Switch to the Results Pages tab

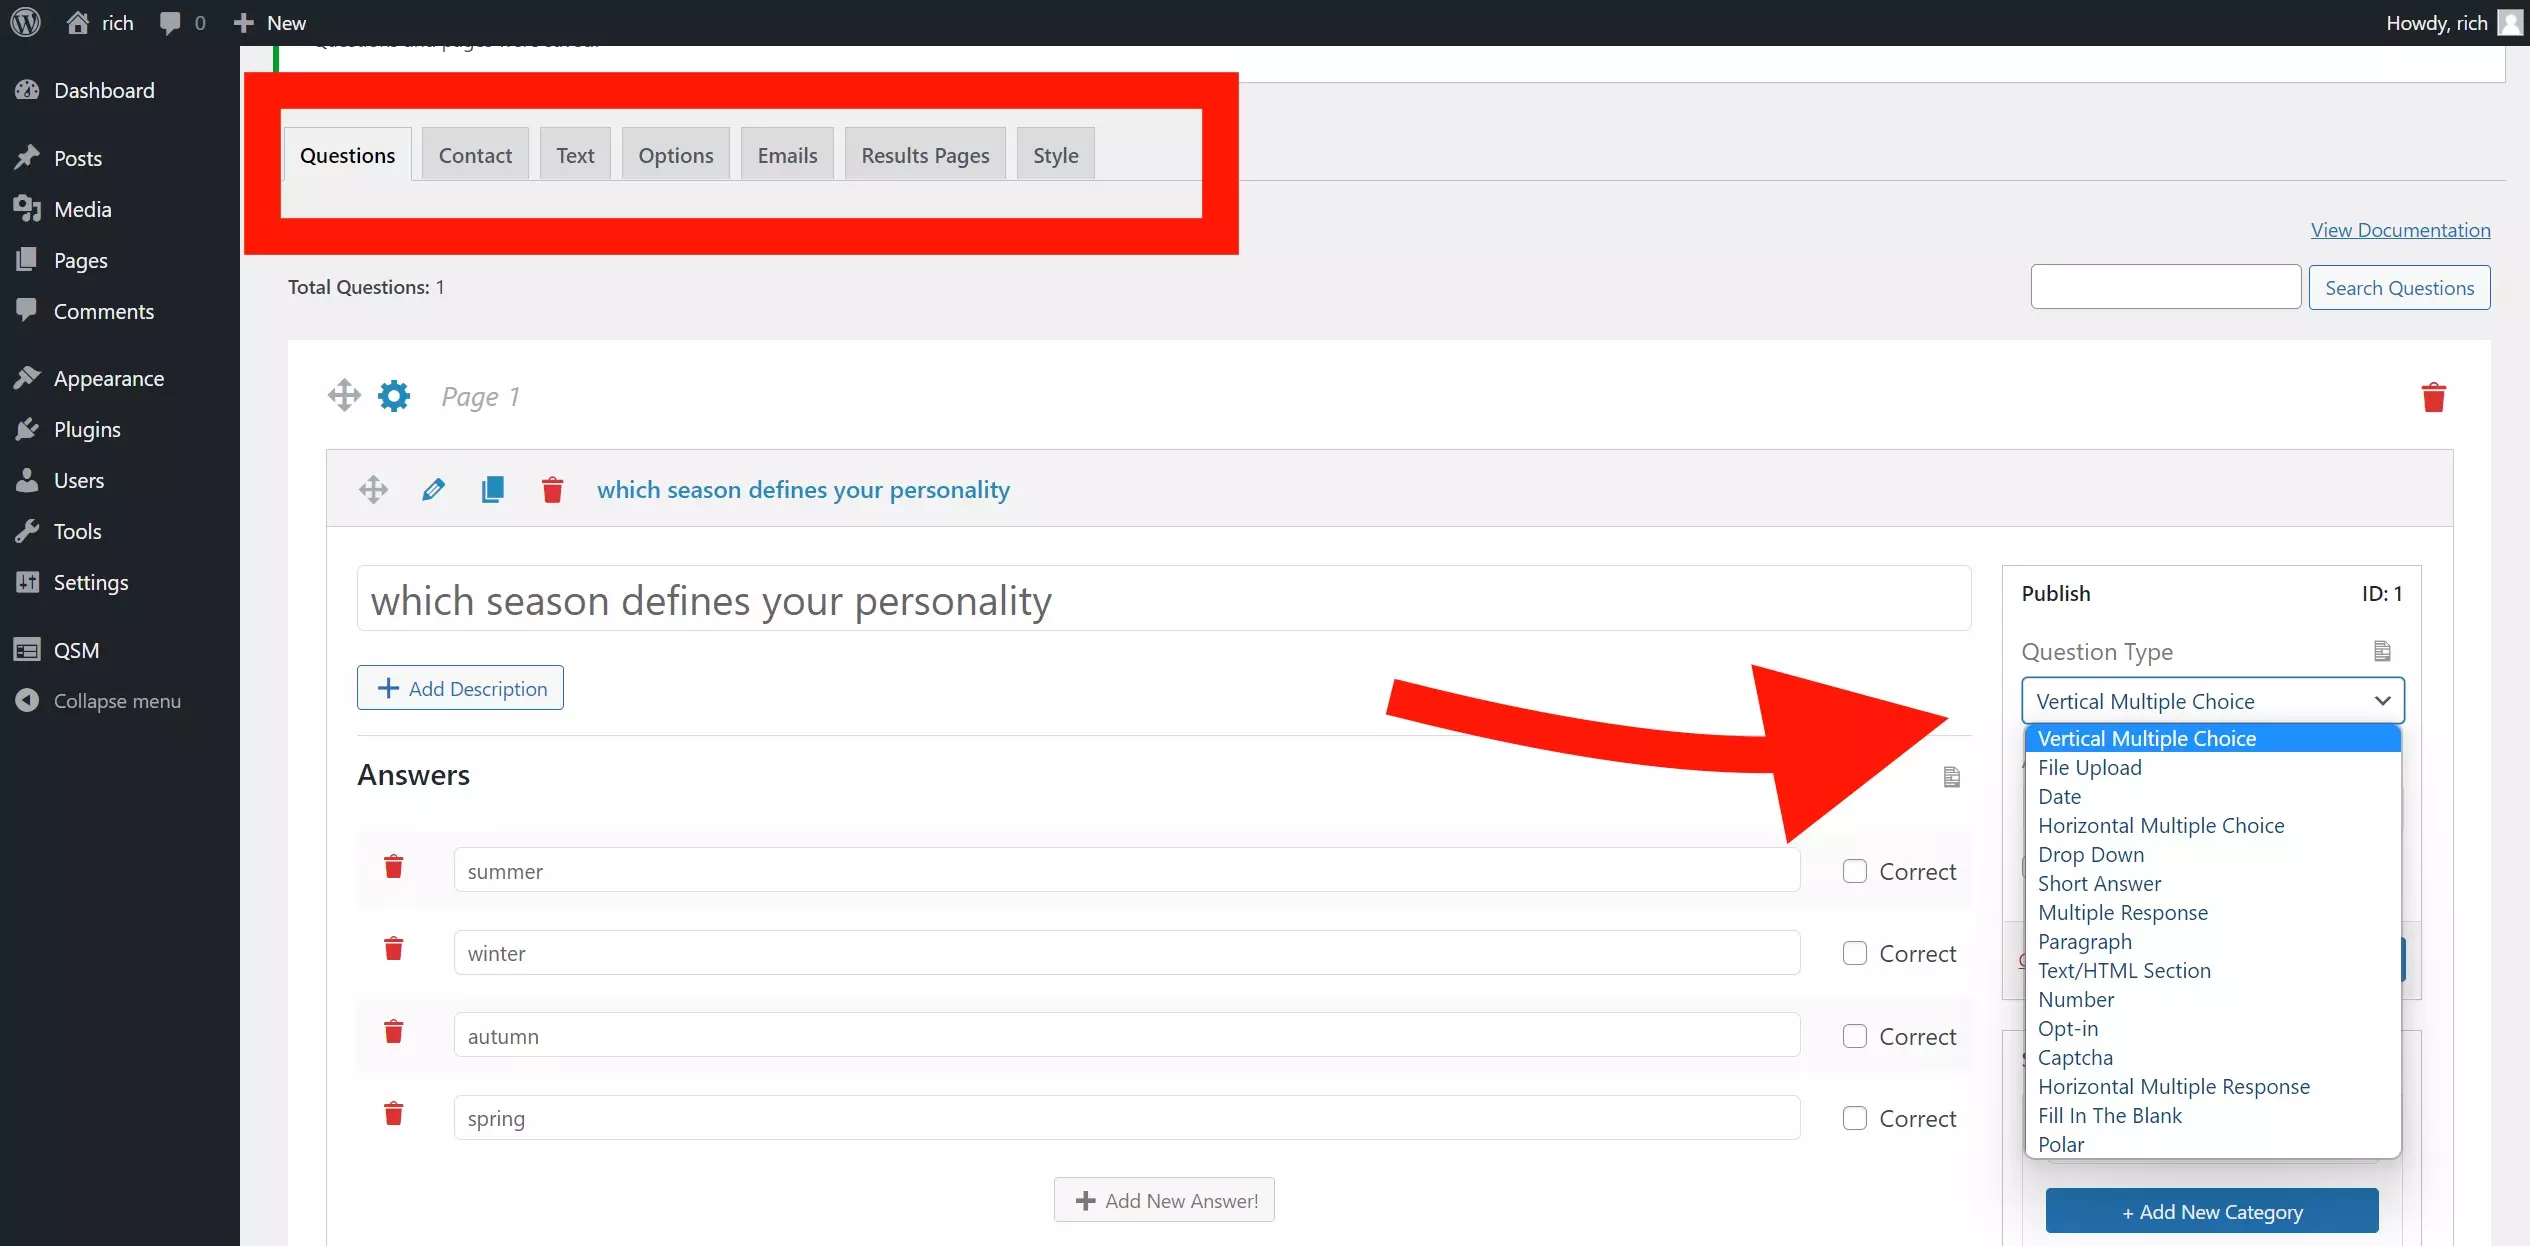coord(925,155)
